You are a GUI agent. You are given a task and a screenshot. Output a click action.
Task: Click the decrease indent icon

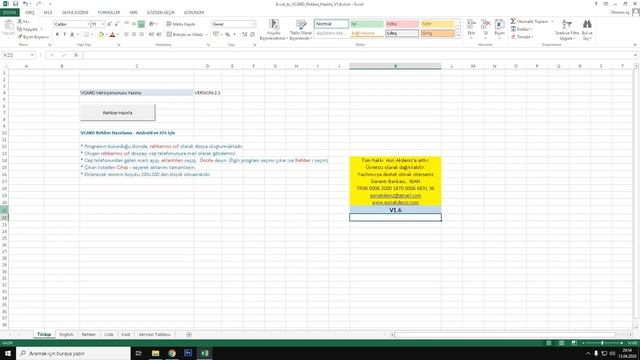click(x=151, y=34)
